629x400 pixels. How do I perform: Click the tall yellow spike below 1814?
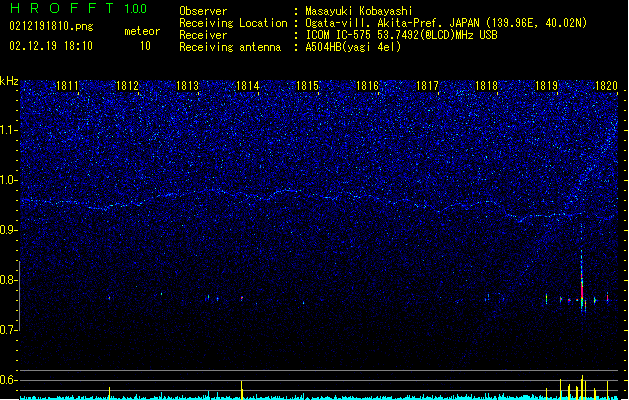pyautogui.click(x=242, y=388)
